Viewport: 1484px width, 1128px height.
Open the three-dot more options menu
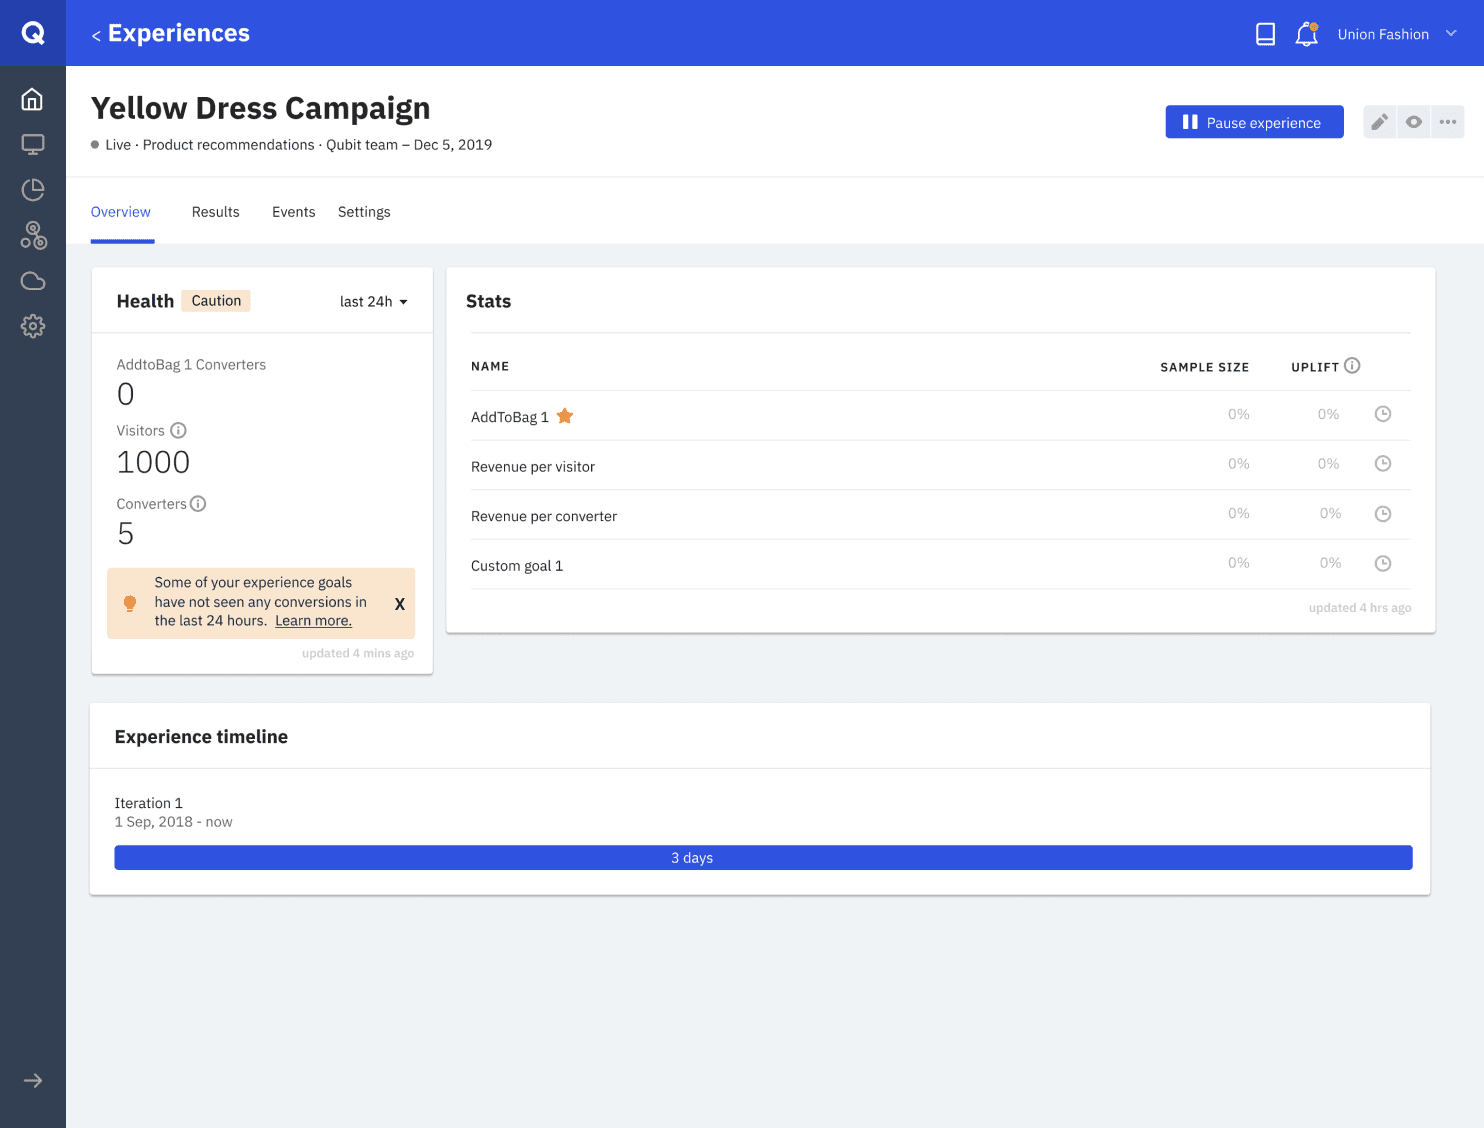[1447, 122]
